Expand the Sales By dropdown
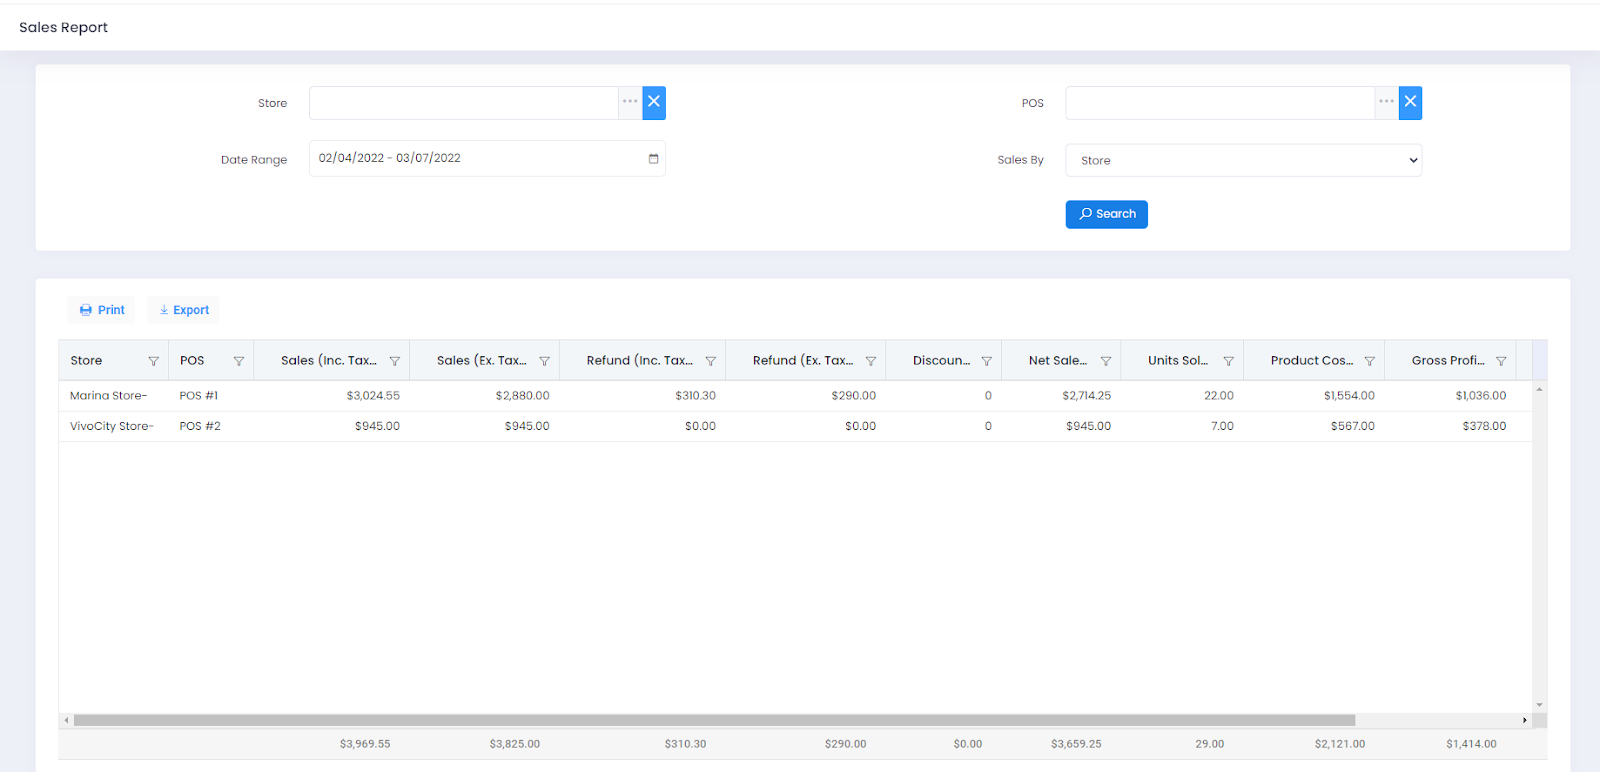 tap(1243, 160)
